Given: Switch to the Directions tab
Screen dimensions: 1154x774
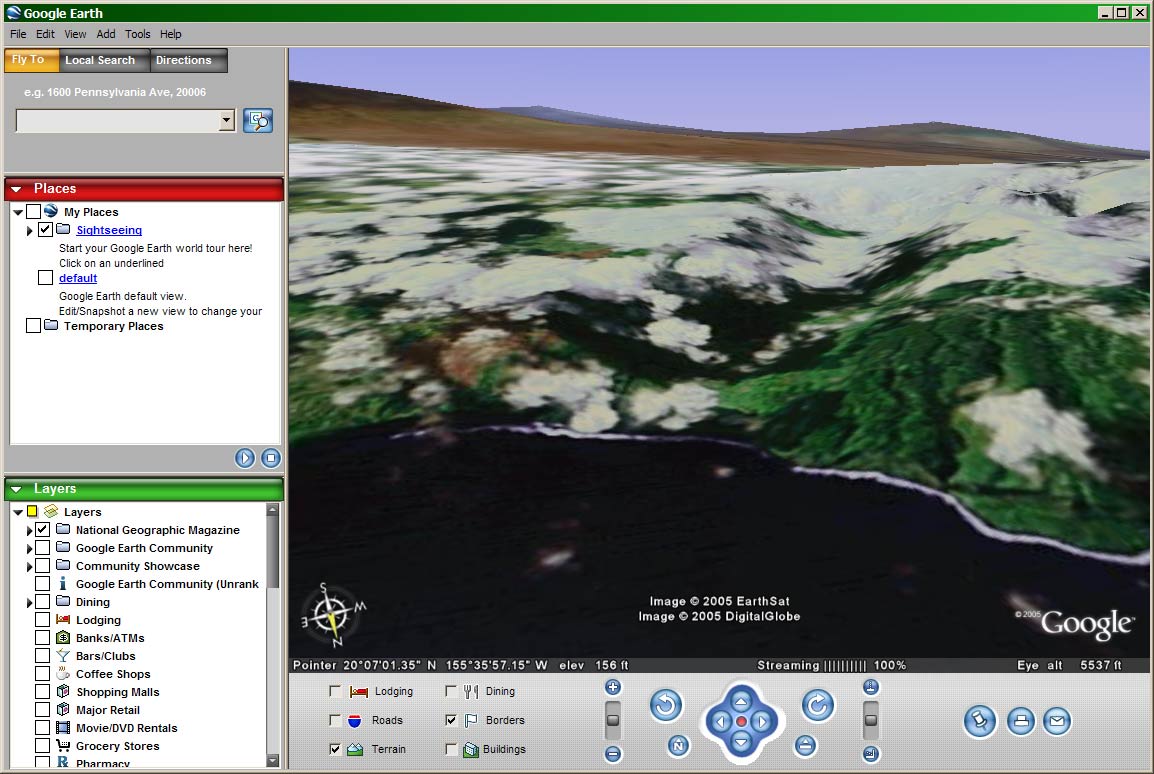Looking at the screenshot, I should (184, 60).
